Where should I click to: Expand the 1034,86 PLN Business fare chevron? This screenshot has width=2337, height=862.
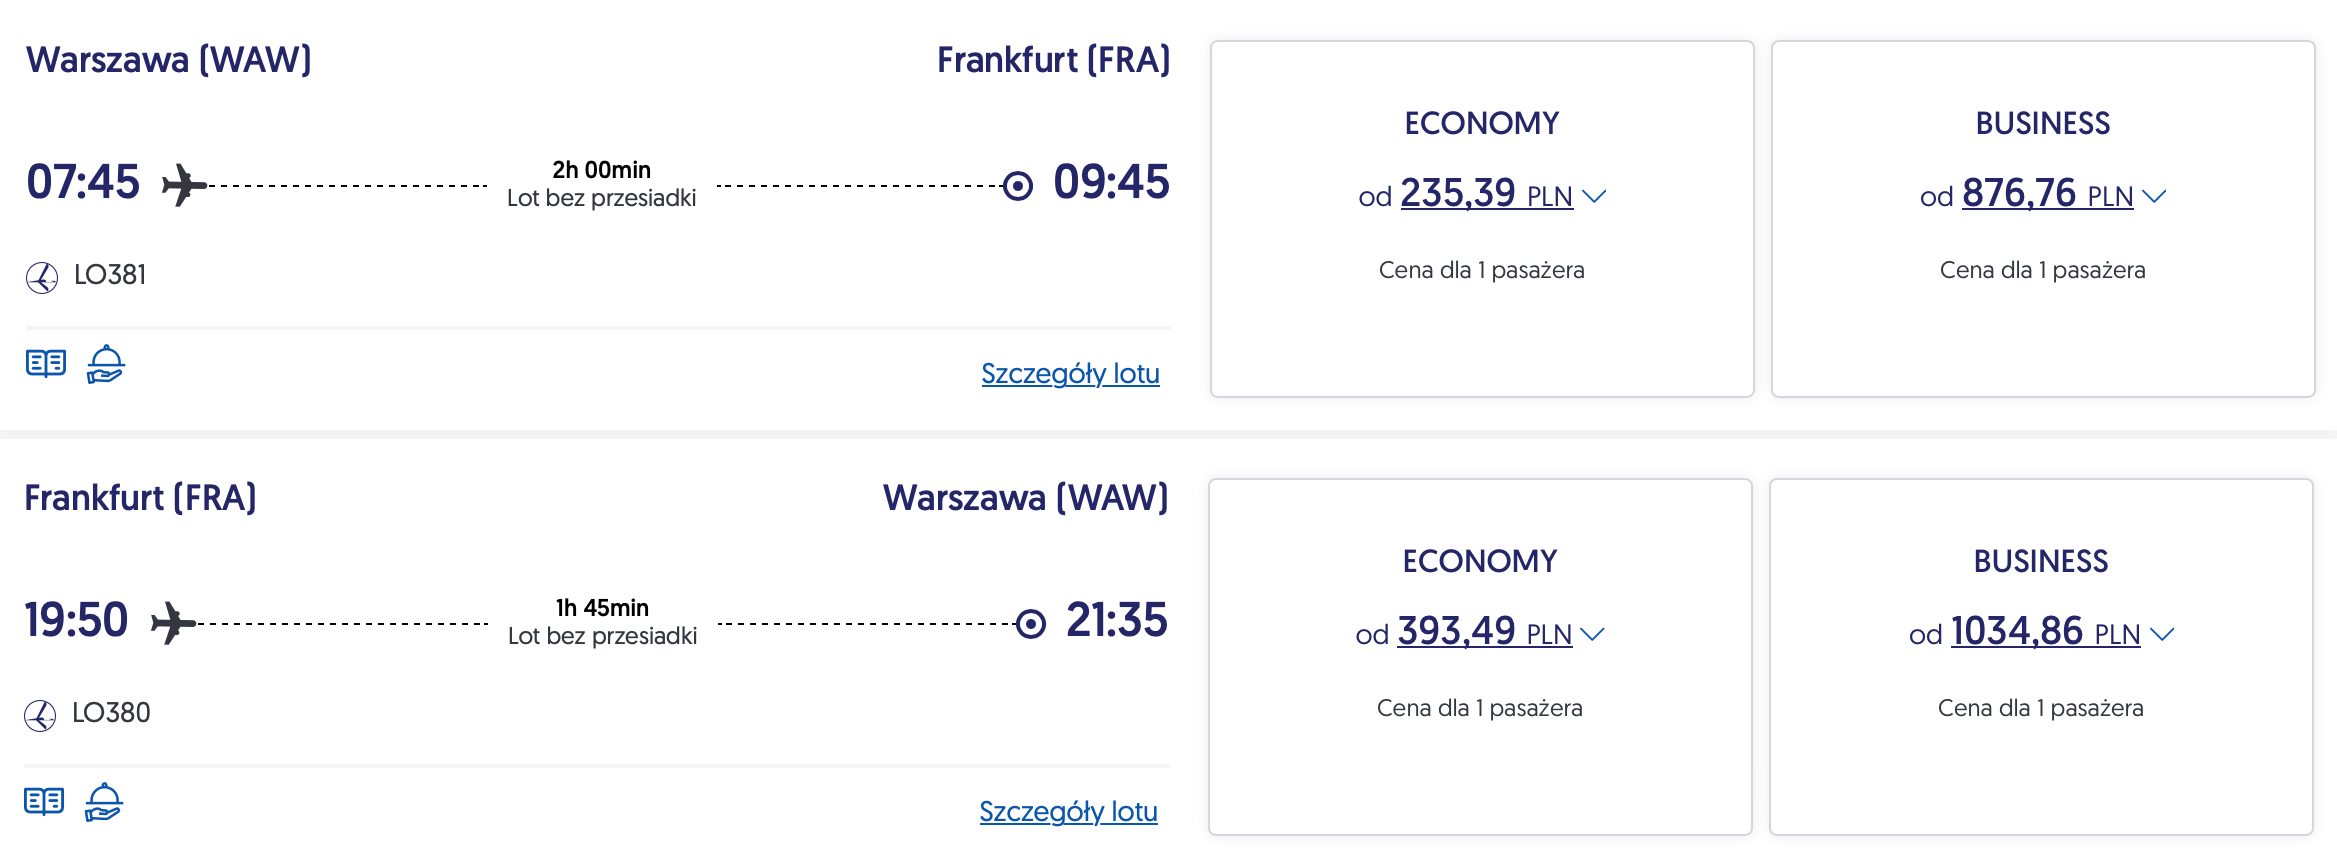(x=2162, y=634)
